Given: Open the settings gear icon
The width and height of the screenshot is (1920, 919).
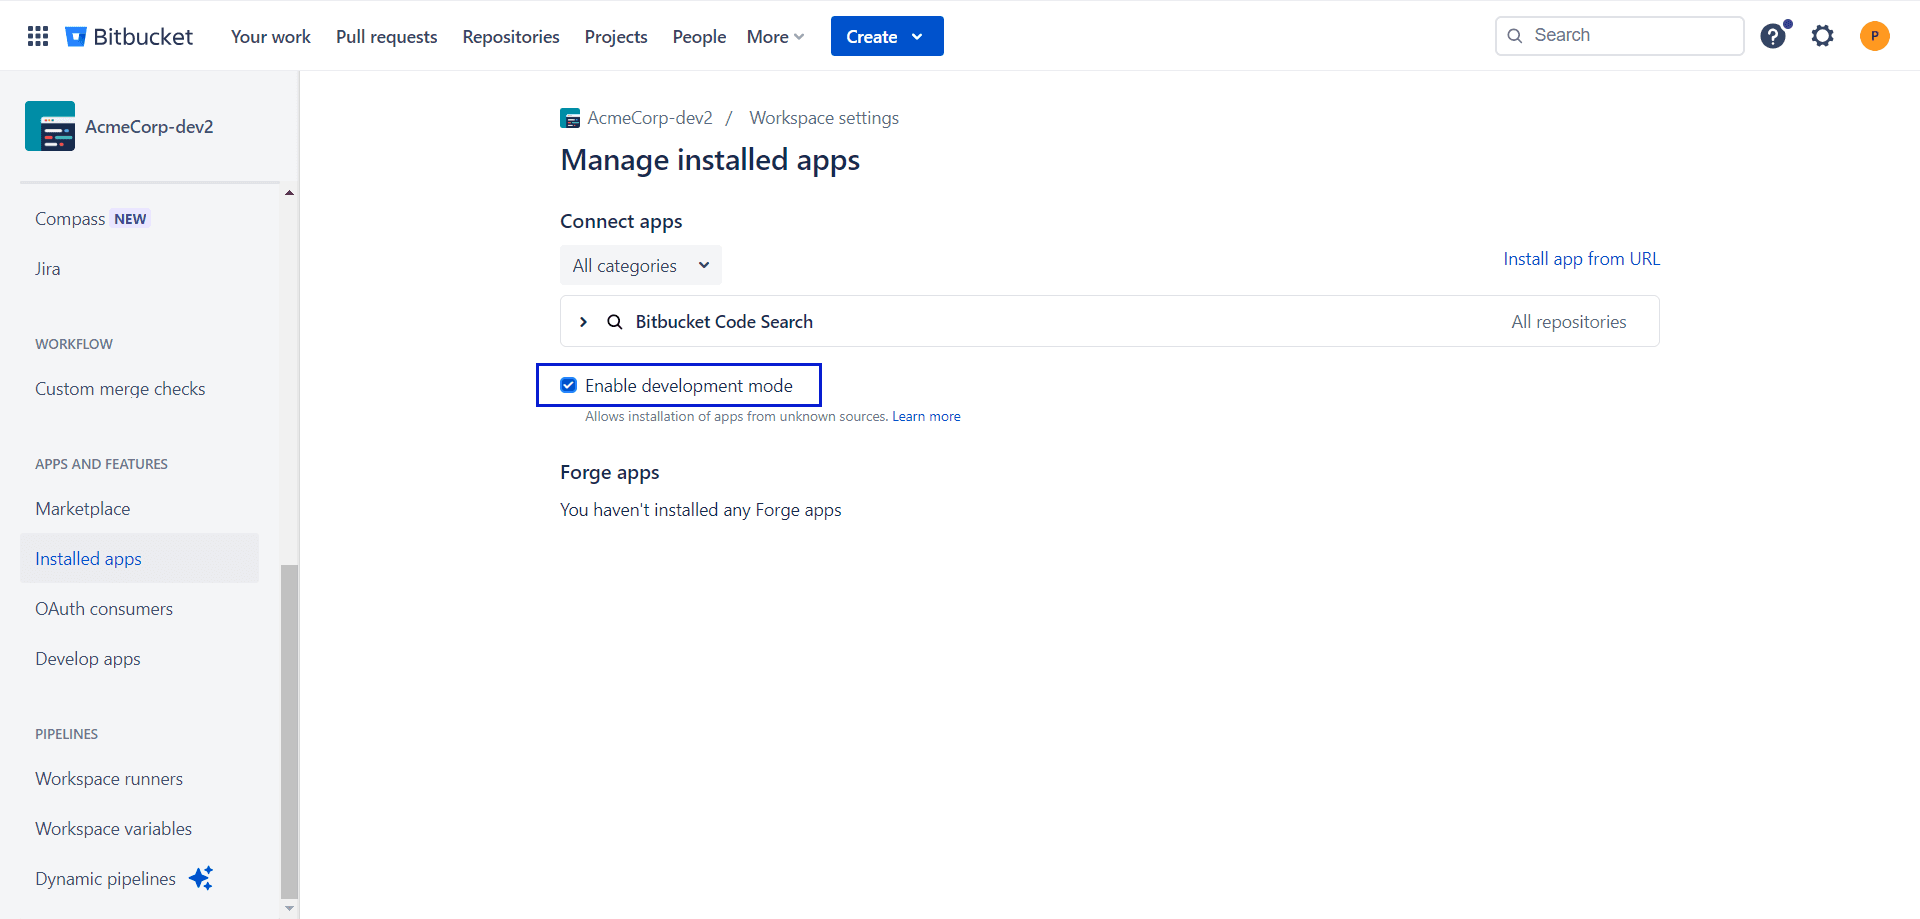Looking at the screenshot, I should tap(1823, 36).
